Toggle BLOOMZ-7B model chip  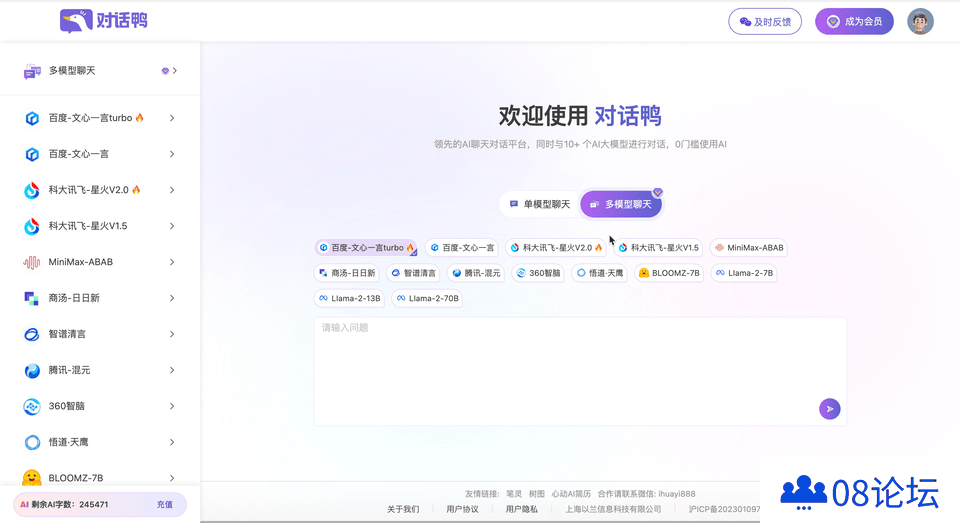tap(669, 273)
